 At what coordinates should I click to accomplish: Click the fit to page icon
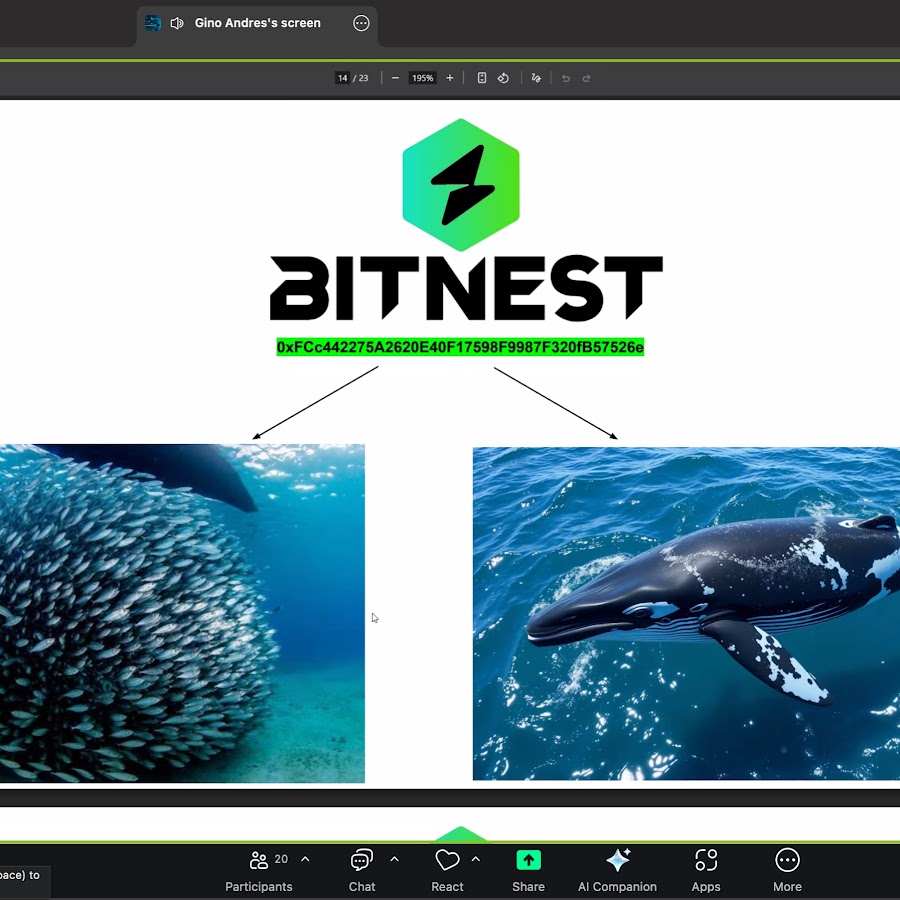click(482, 78)
